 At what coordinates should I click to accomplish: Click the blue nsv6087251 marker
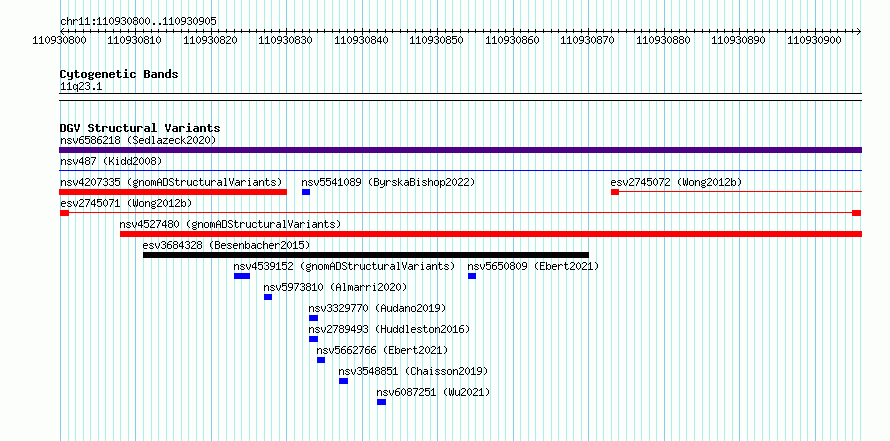point(381,402)
